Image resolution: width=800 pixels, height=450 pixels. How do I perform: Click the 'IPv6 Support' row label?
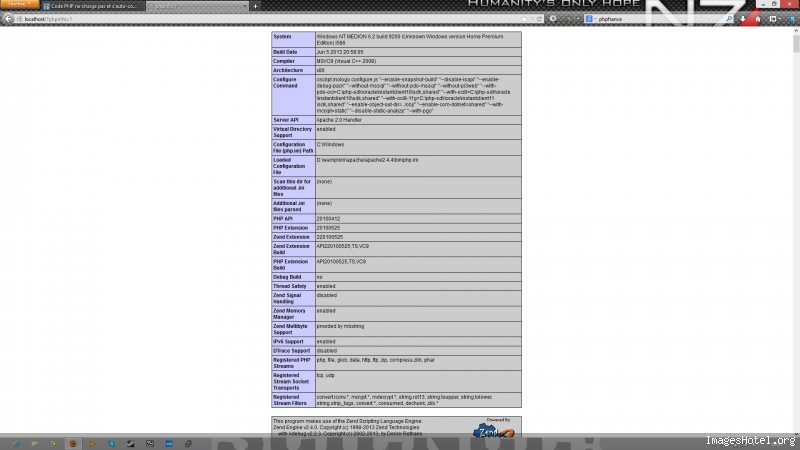(288, 341)
